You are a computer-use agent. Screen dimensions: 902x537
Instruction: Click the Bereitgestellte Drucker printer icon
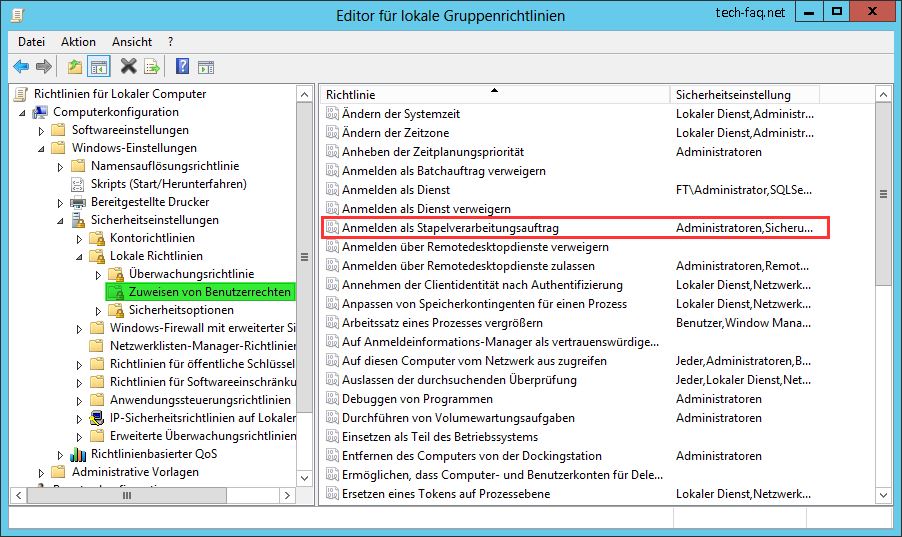pyautogui.click(x=78, y=202)
